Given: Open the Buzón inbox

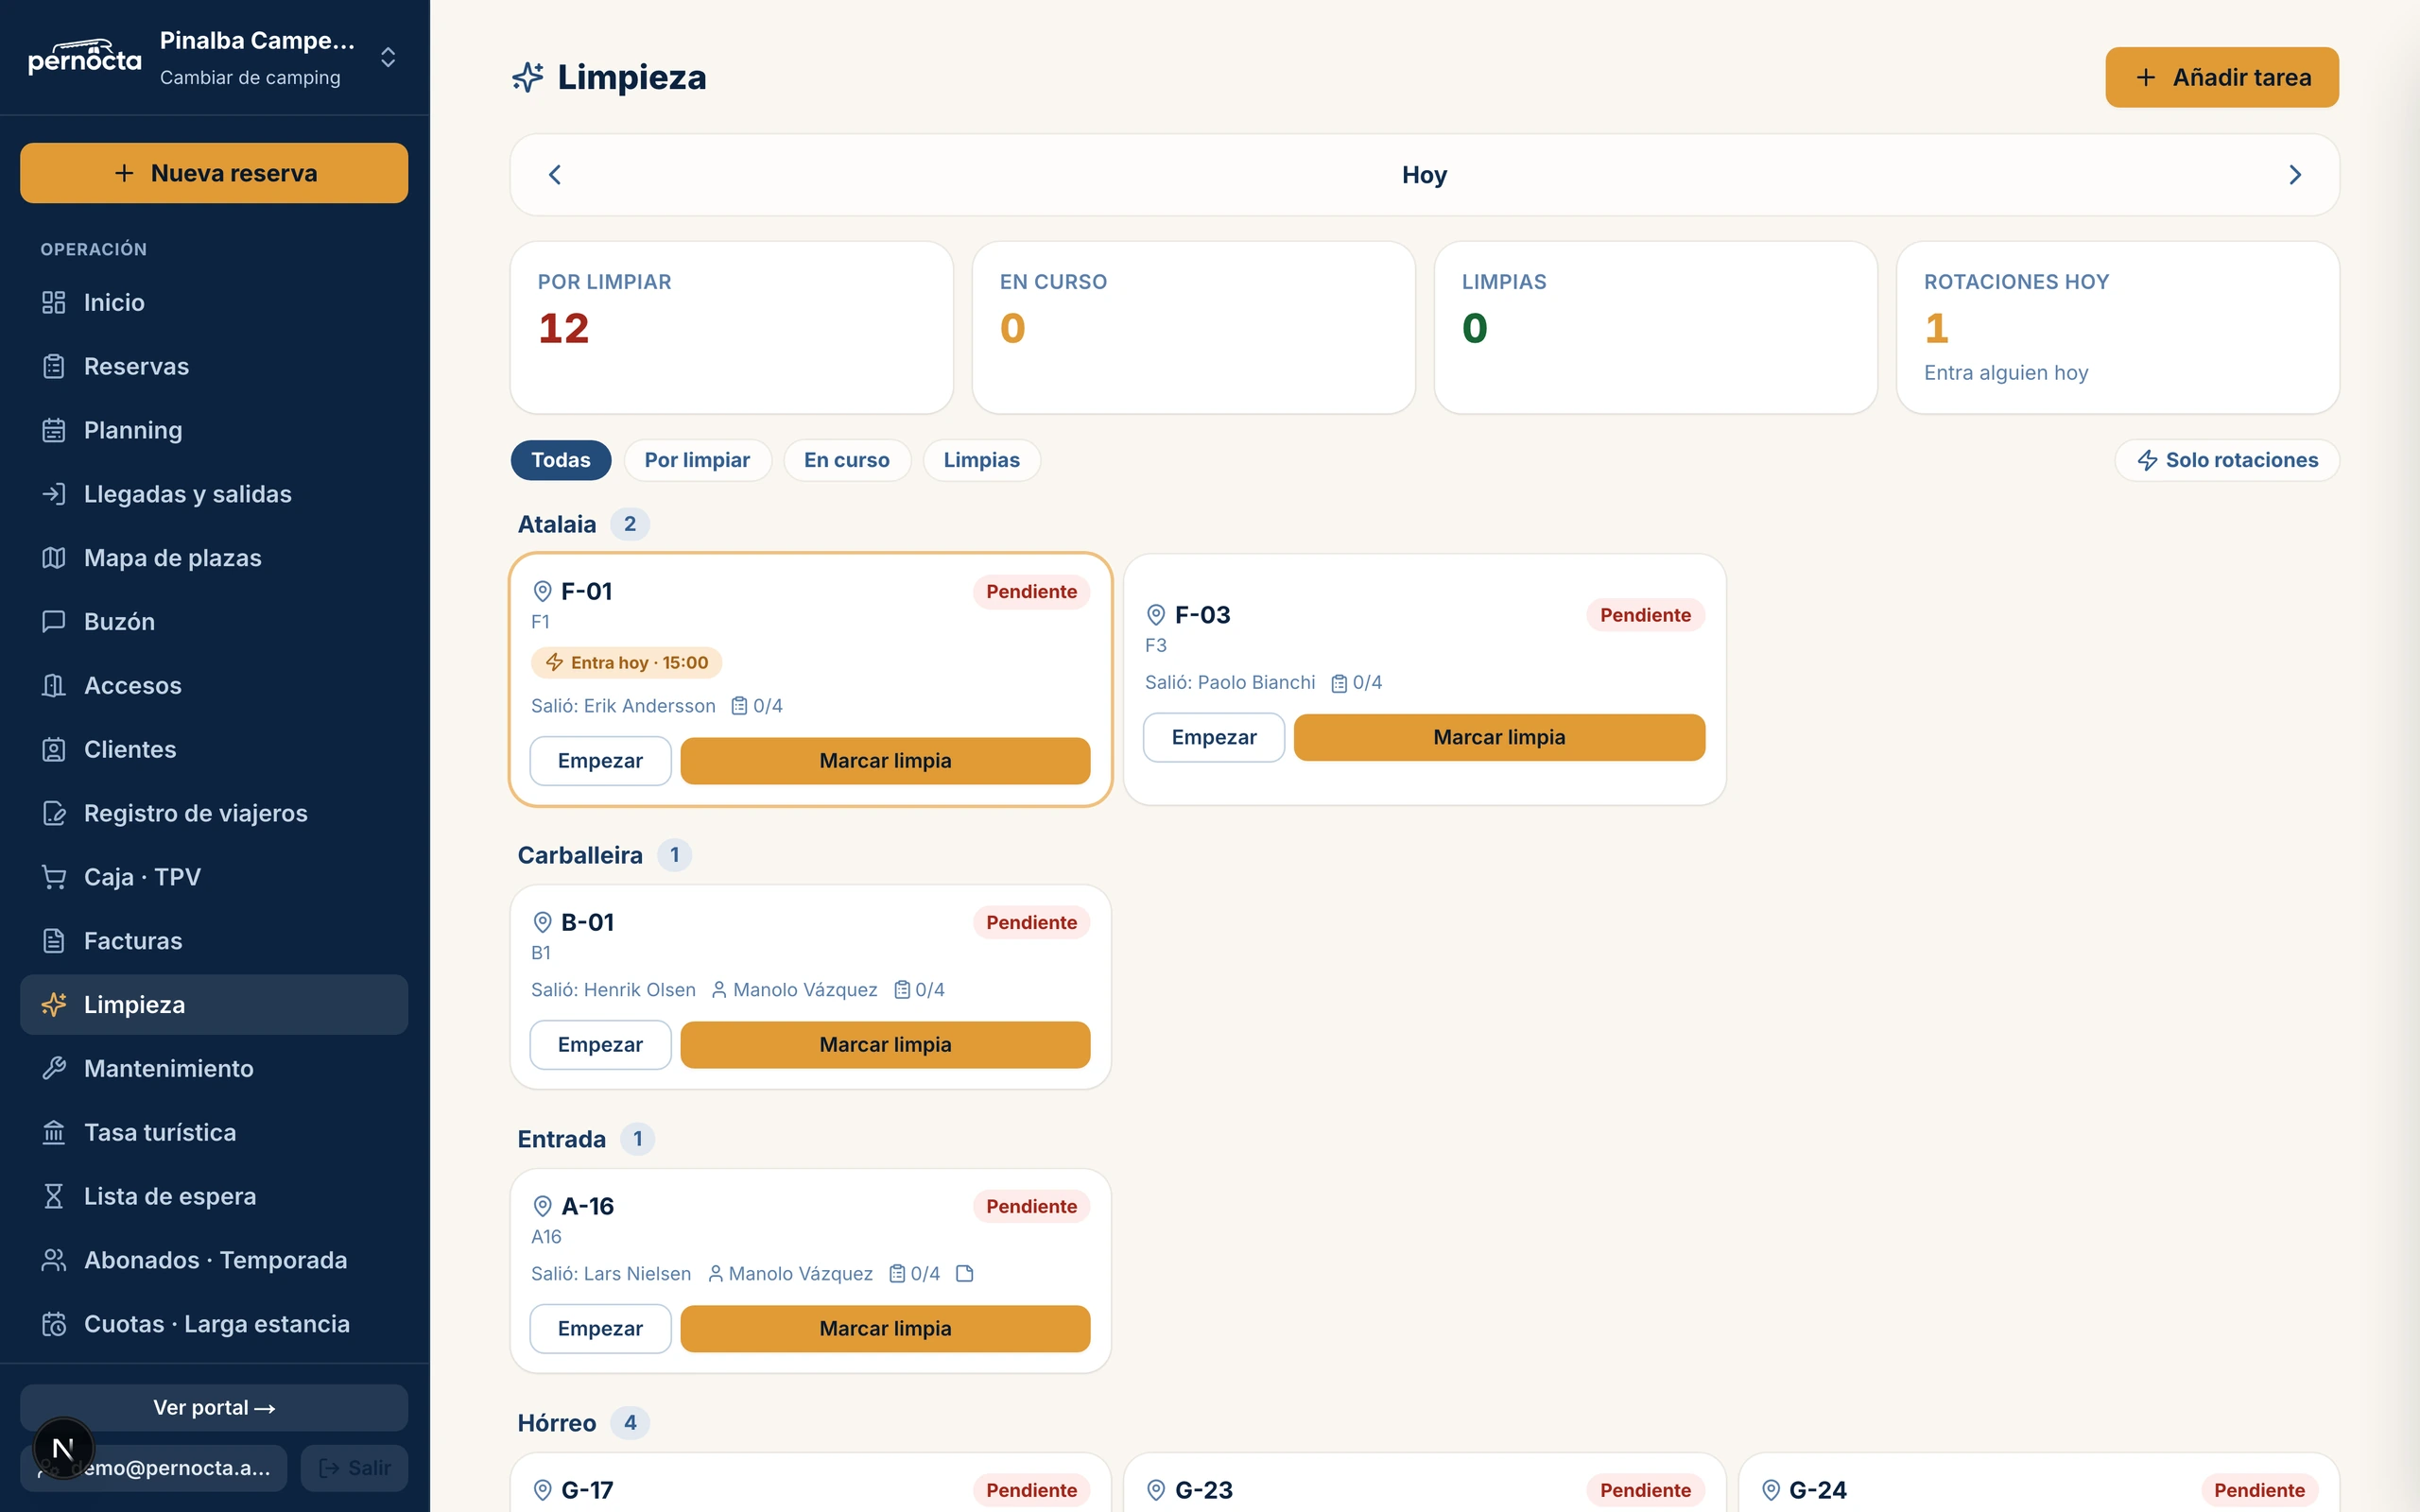Looking at the screenshot, I should click(x=214, y=621).
